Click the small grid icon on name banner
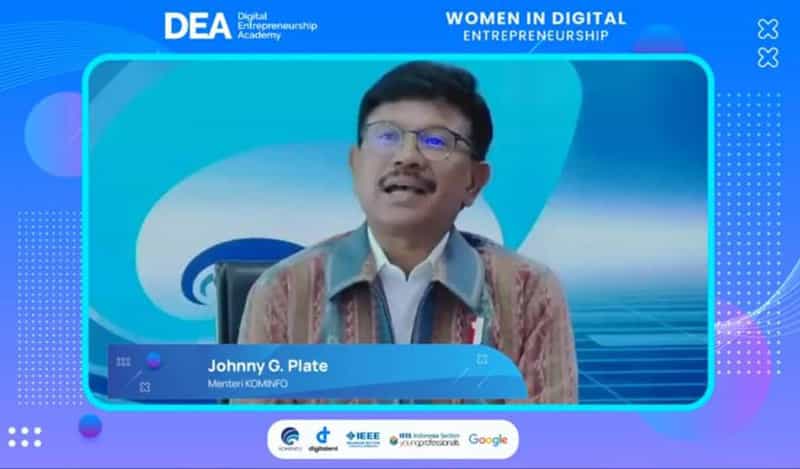The width and height of the screenshot is (800, 469). [123, 362]
